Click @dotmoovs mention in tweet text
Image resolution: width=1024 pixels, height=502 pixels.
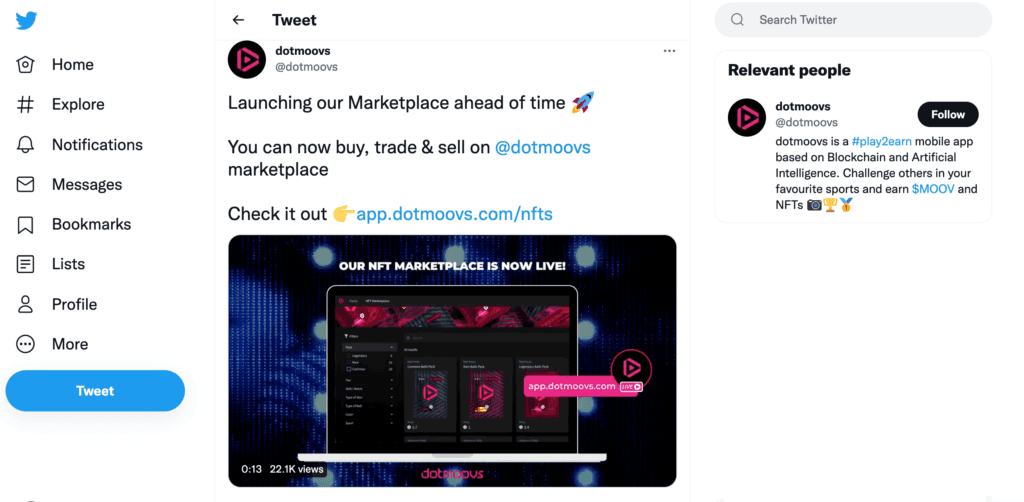click(542, 148)
